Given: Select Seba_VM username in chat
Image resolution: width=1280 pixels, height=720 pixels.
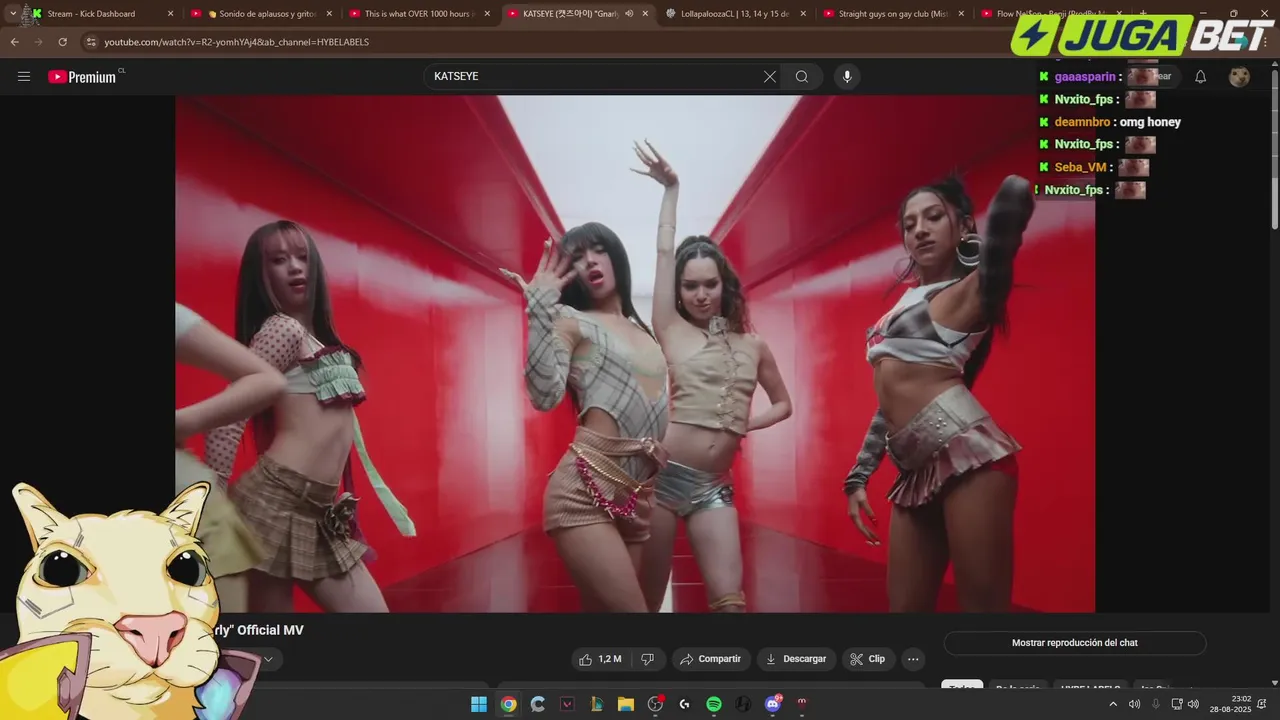Looking at the screenshot, I should pyautogui.click(x=1080, y=167).
